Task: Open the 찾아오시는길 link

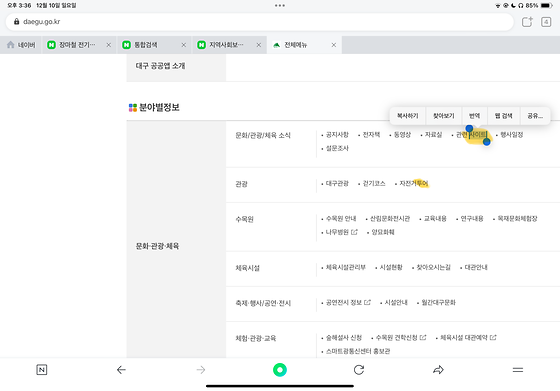Action: coord(433,267)
